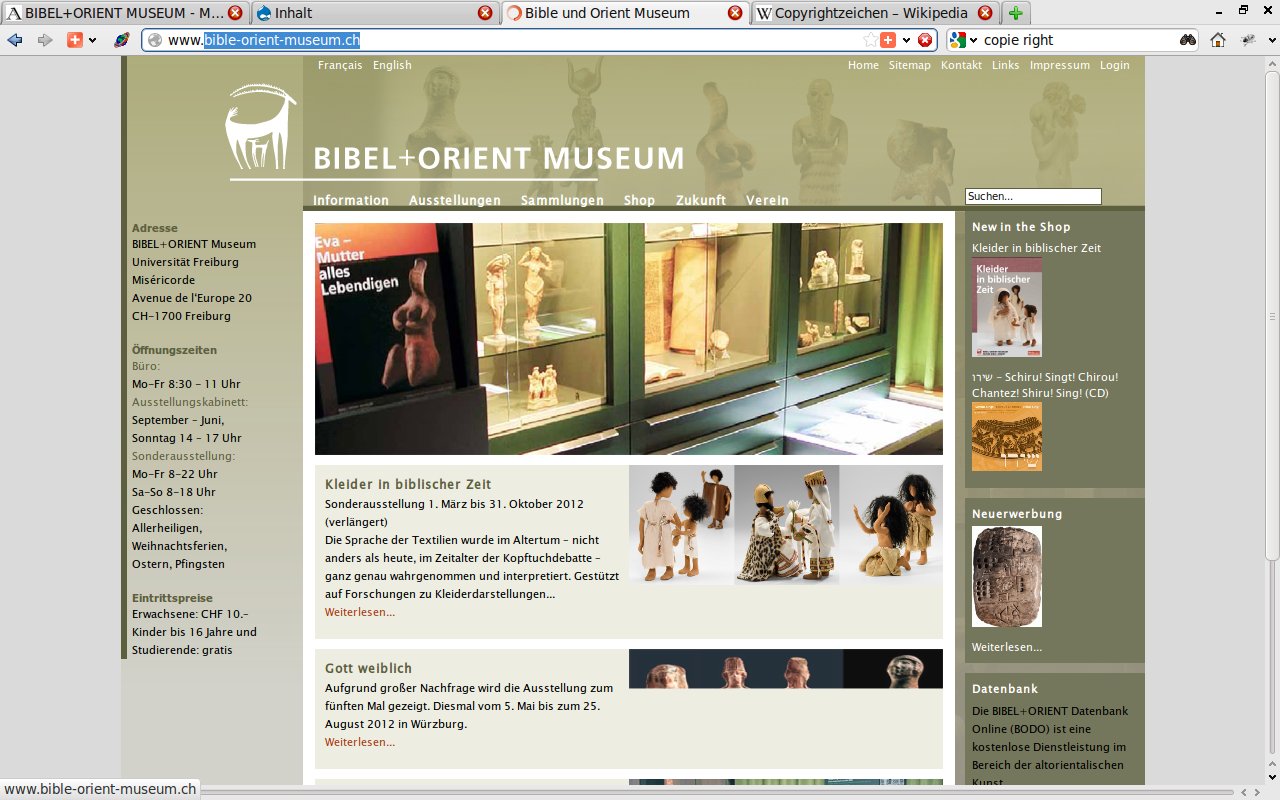Open the Impressum link
Screen dimensions: 1280x800
coord(1060,65)
